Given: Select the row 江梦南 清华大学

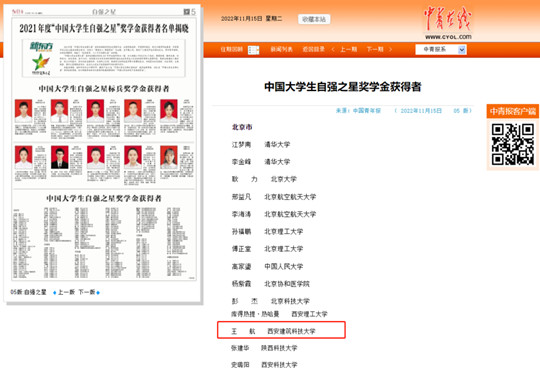Looking at the screenshot, I should [x=261, y=145].
